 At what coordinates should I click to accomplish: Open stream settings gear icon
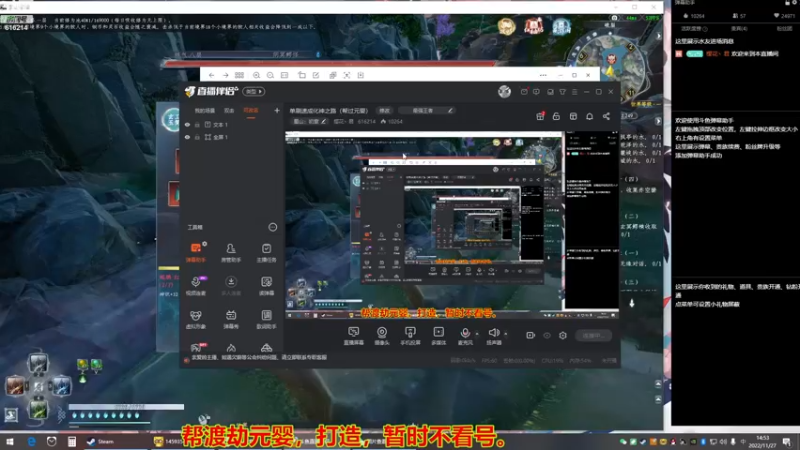click(x=563, y=335)
